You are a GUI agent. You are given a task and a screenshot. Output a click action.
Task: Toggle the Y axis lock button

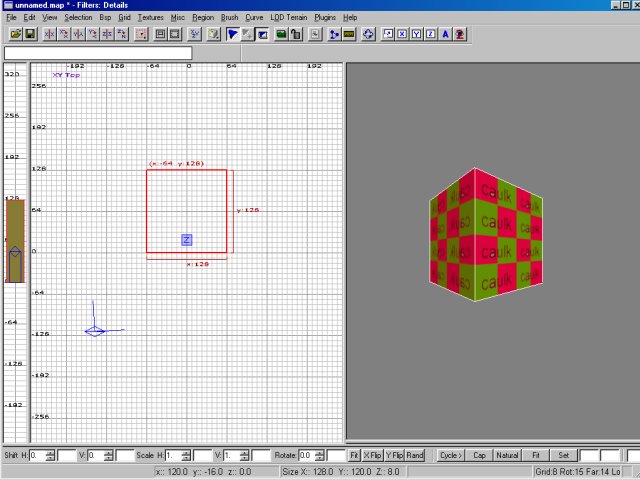pyautogui.click(x=416, y=34)
